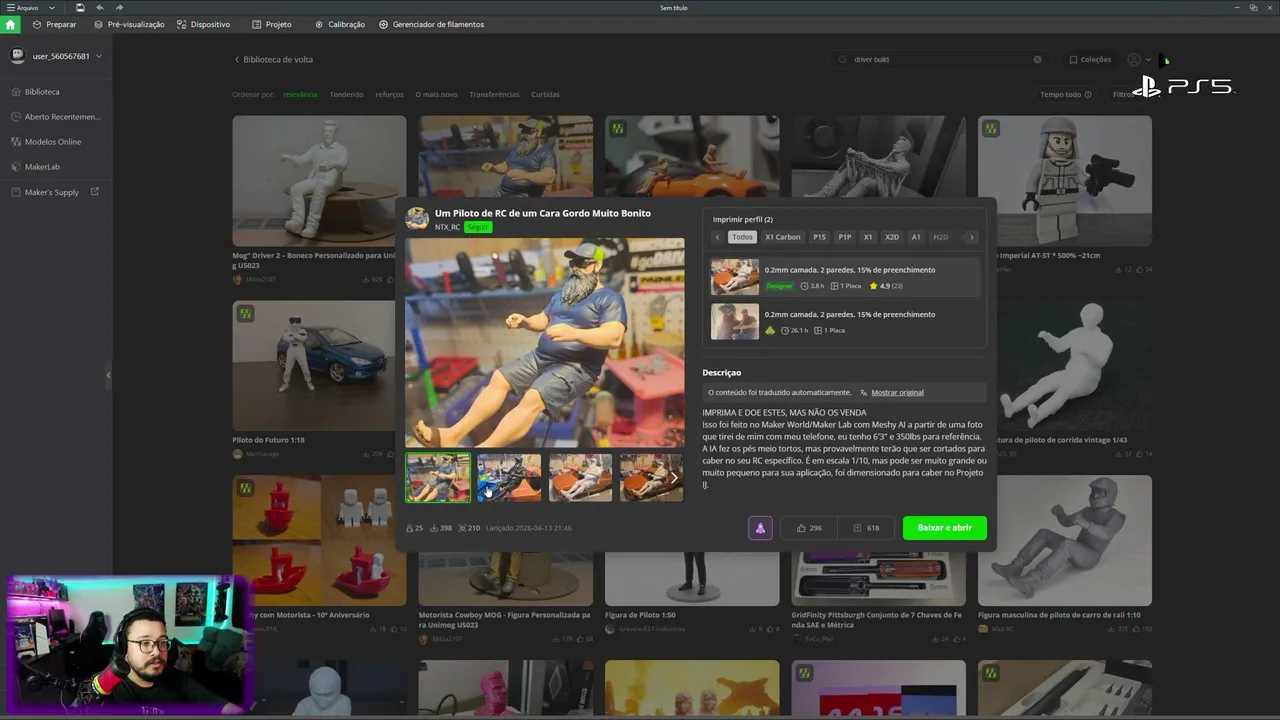Screen dimensions: 1280x720
Task: Filter profiles by A1 printer
Action: point(916,237)
